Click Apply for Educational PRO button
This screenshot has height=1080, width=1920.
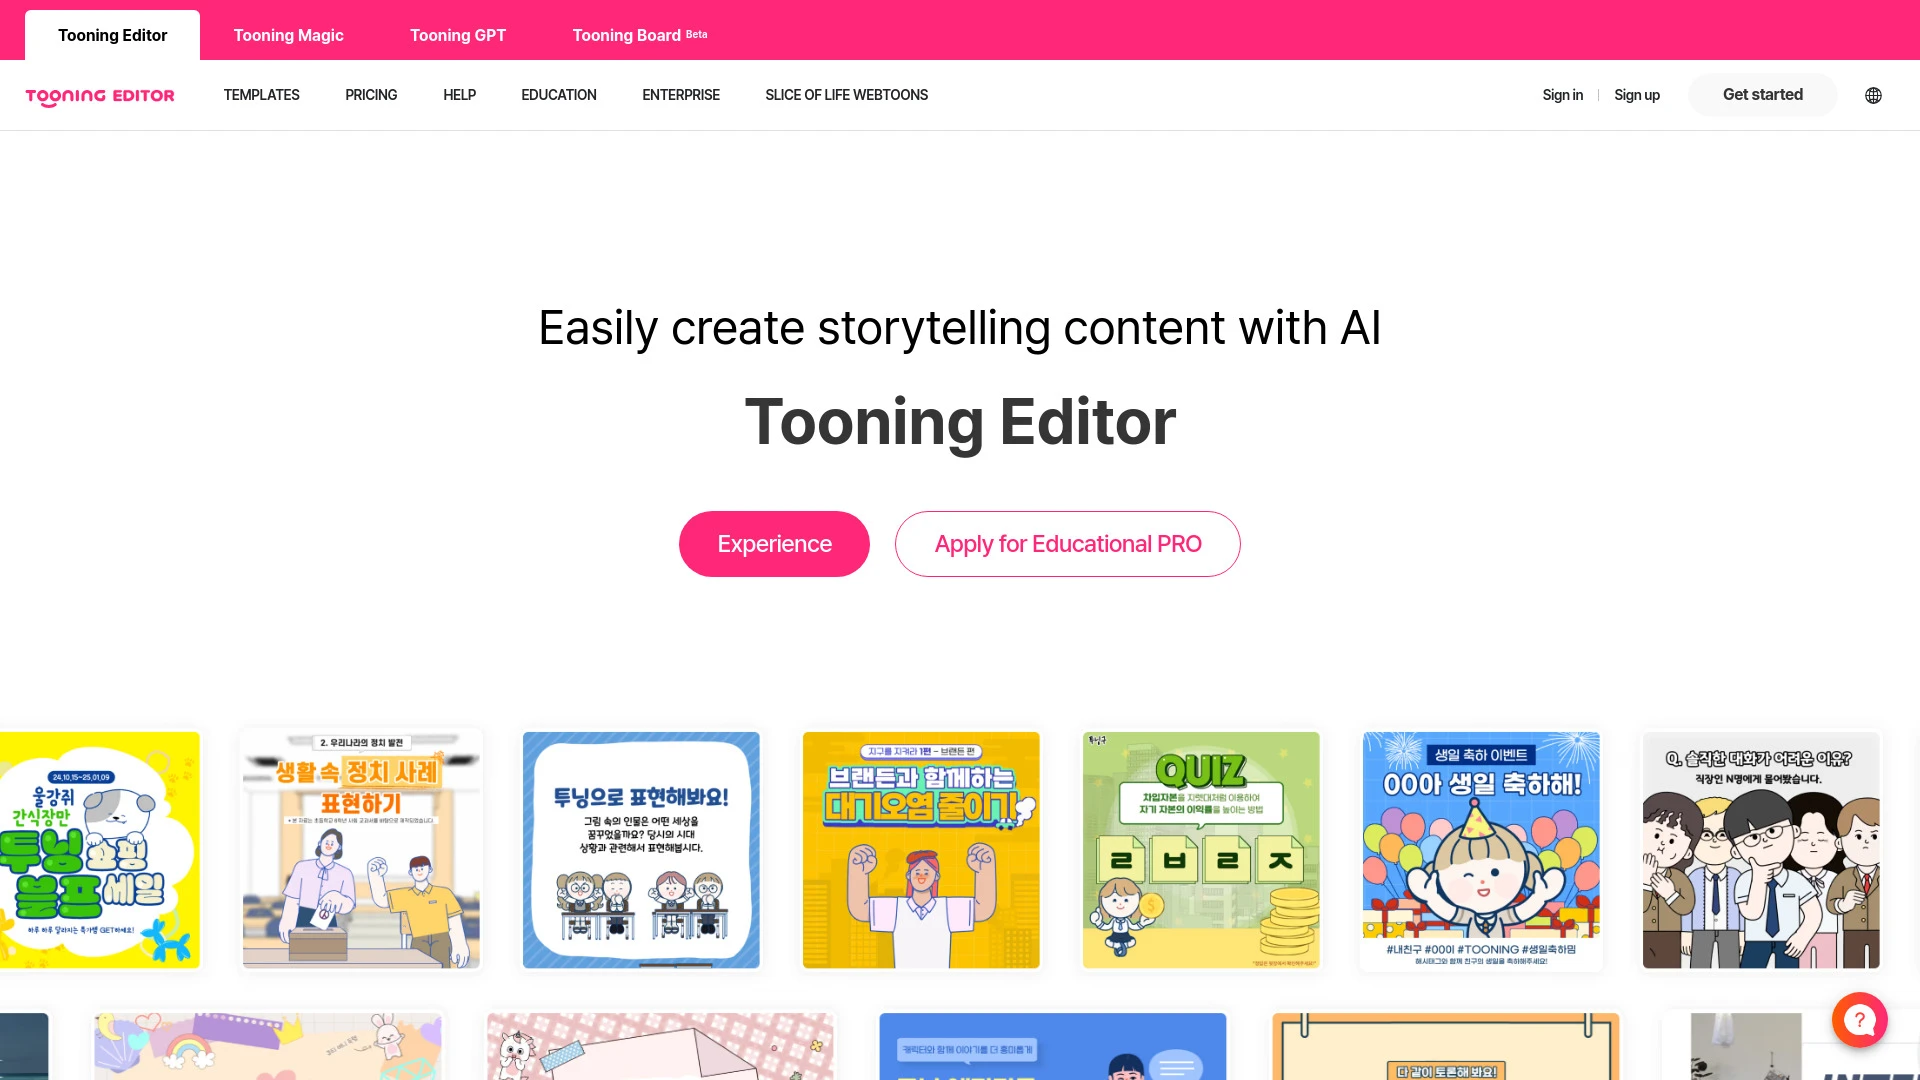tap(1067, 543)
